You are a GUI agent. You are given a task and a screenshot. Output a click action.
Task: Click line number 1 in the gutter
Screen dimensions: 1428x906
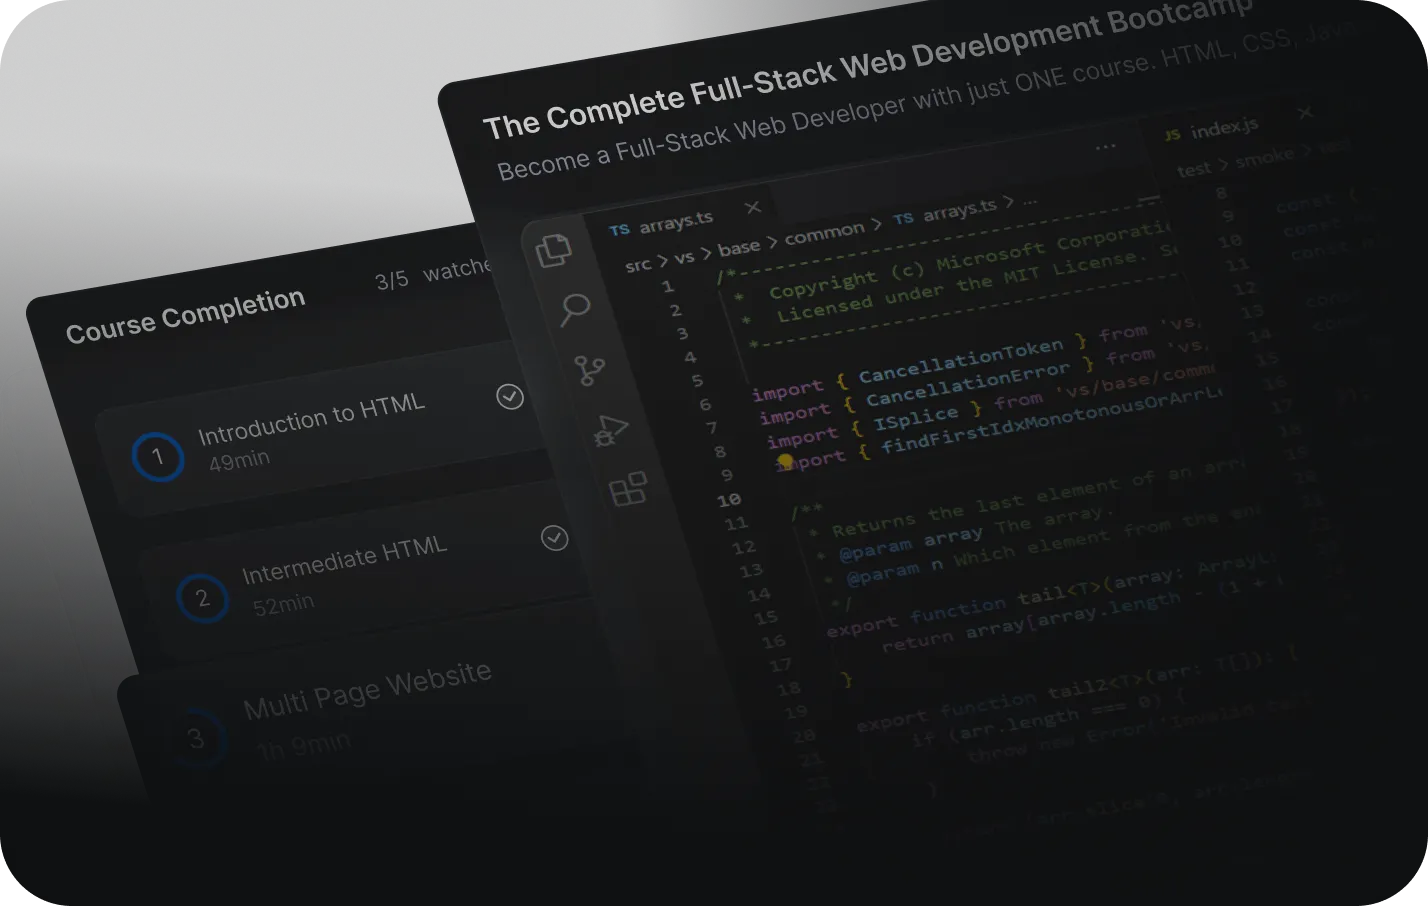668,286
